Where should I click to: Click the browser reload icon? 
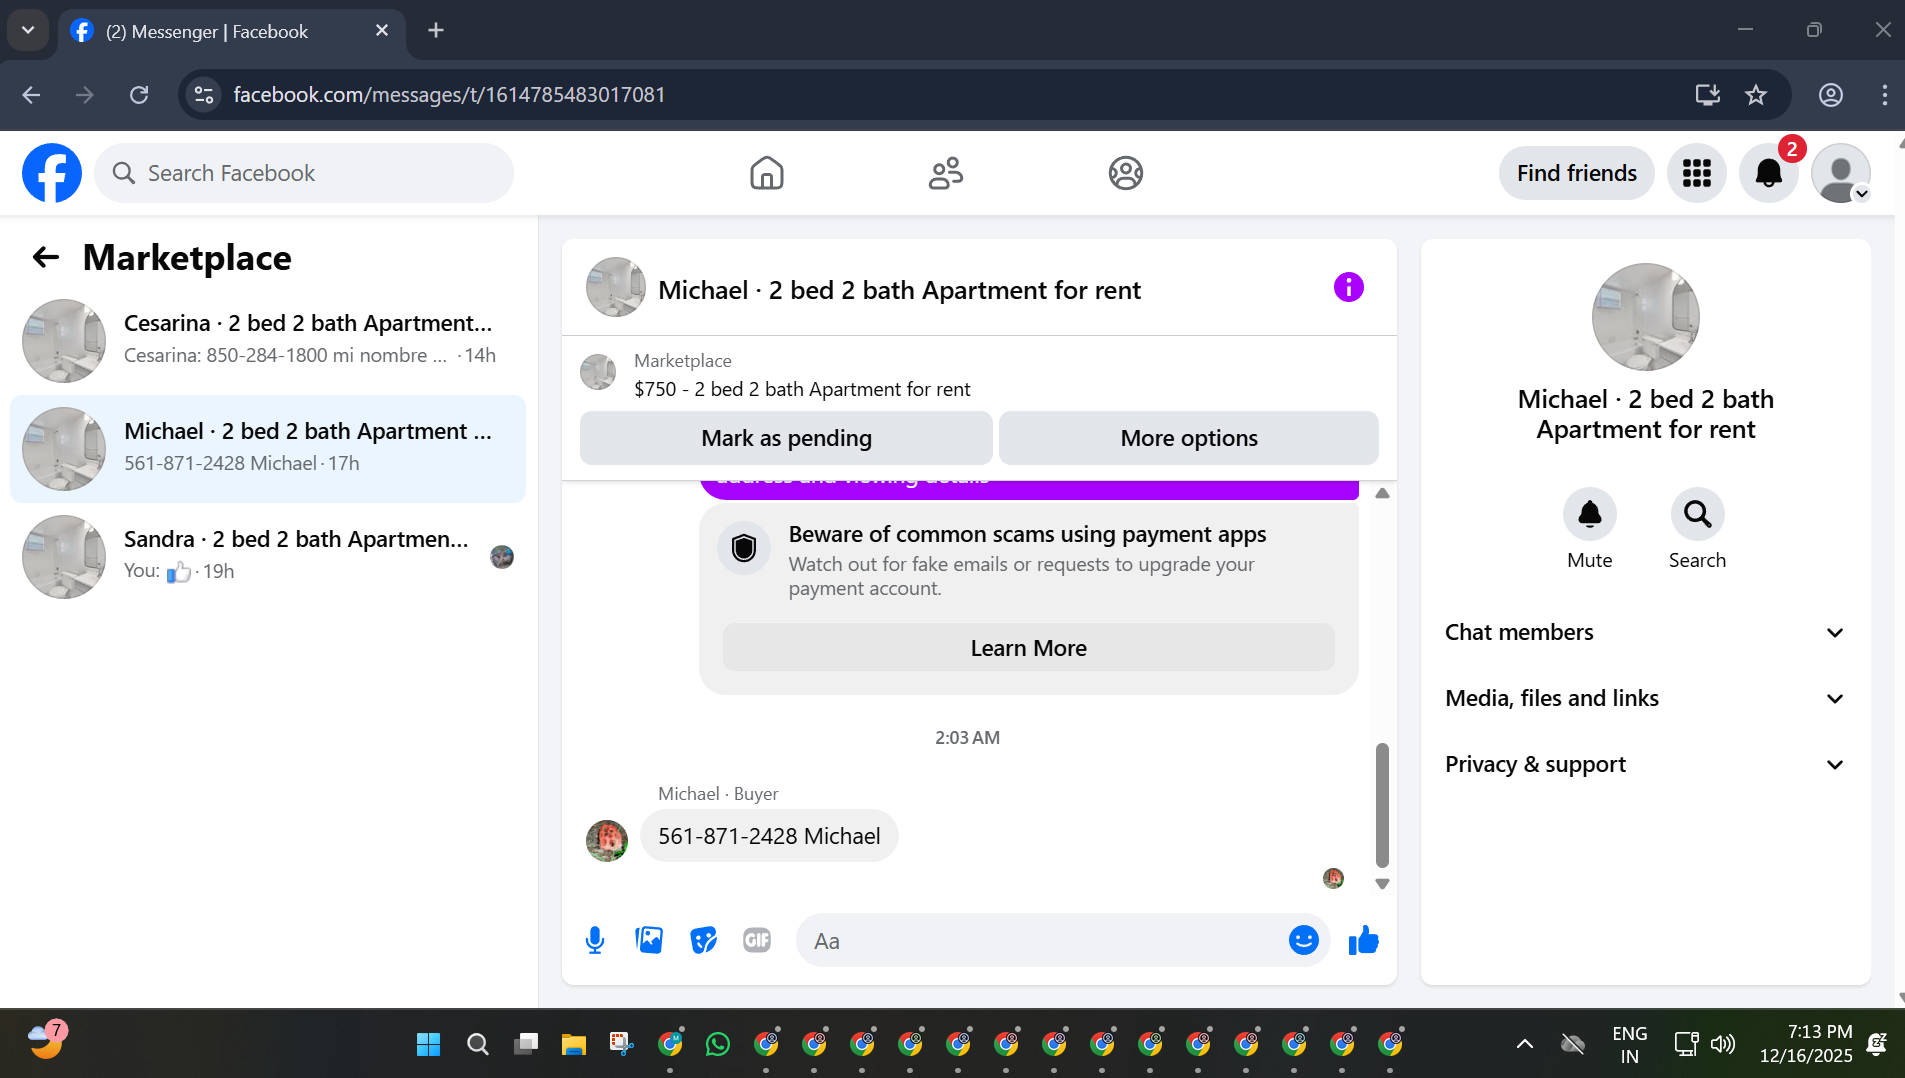click(x=139, y=95)
